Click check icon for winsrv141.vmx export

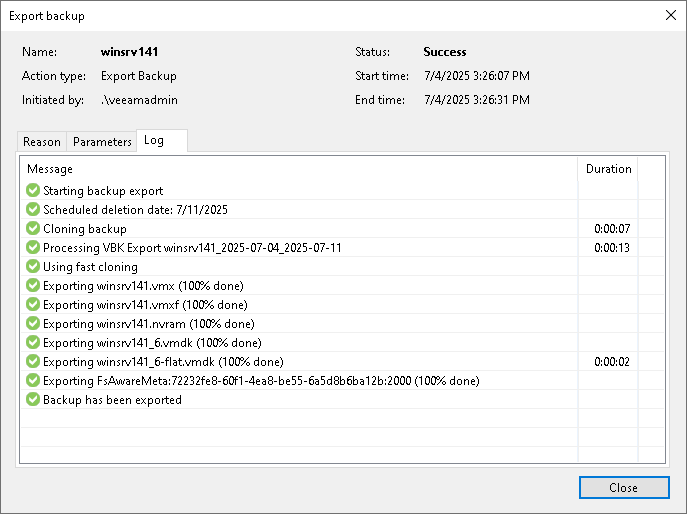pos(33,286)
